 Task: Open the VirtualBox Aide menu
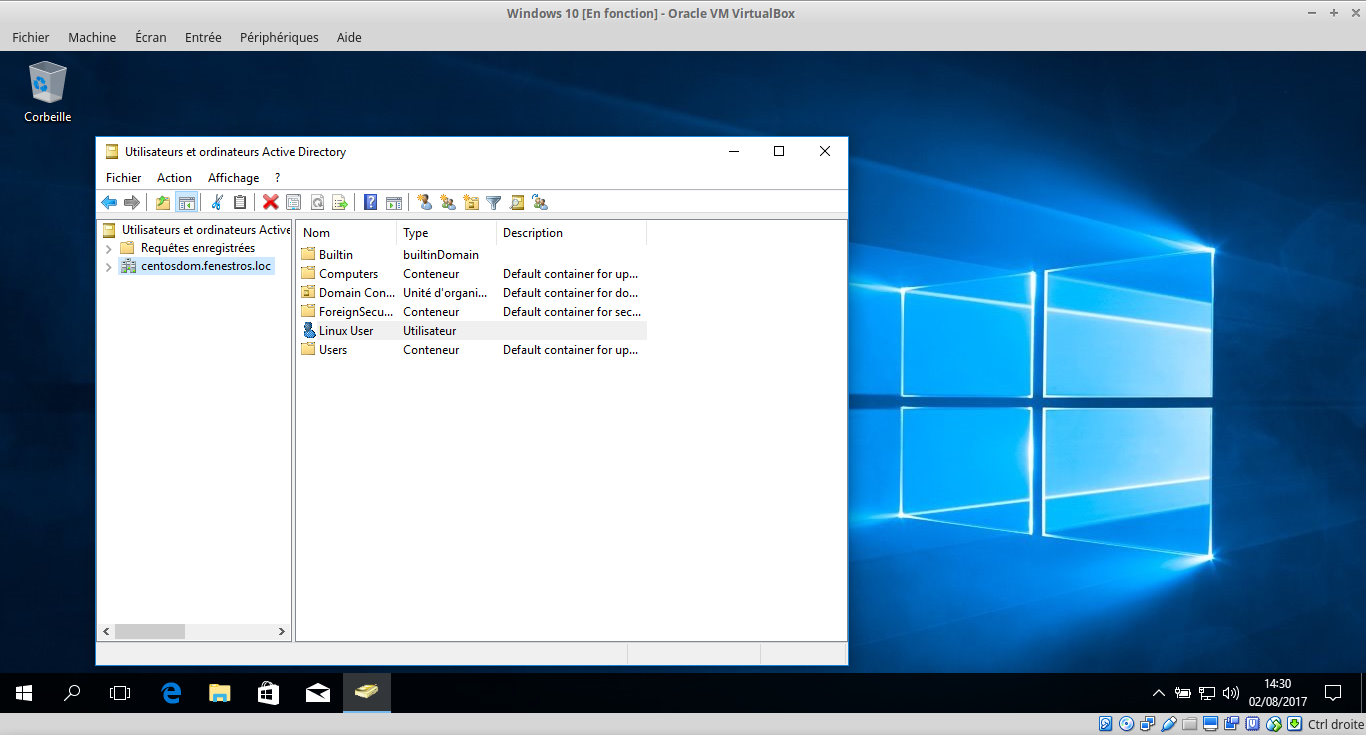coord(349,37)
